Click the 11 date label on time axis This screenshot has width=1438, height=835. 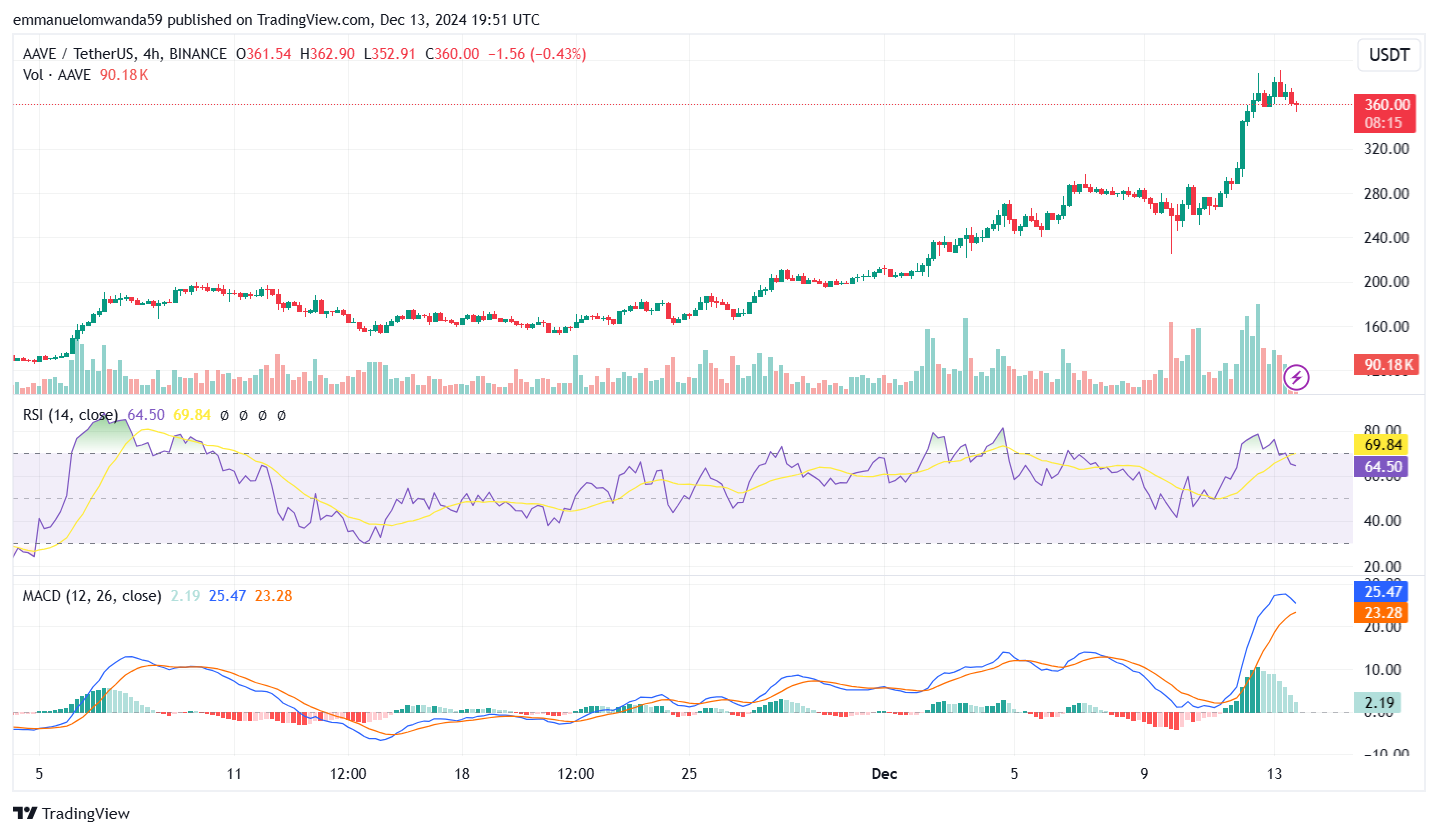[x=235, y=773]
